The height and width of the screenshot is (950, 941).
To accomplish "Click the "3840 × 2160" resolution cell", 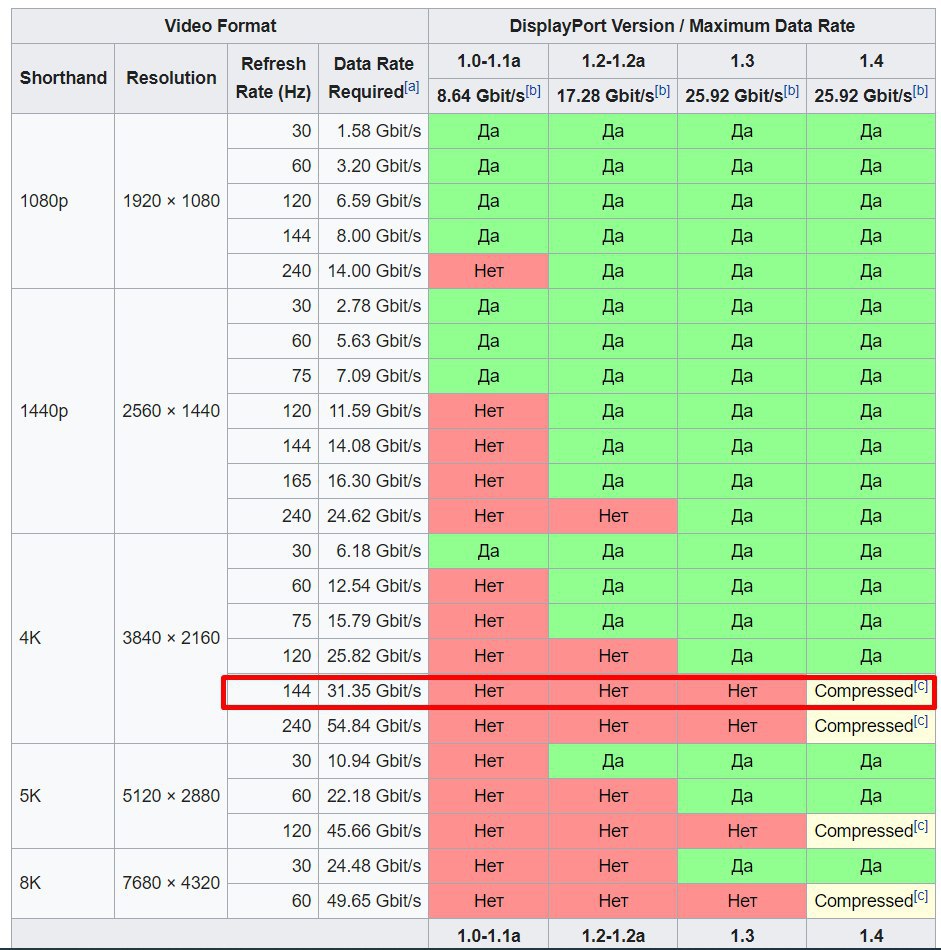I will [x=171, y=638].
